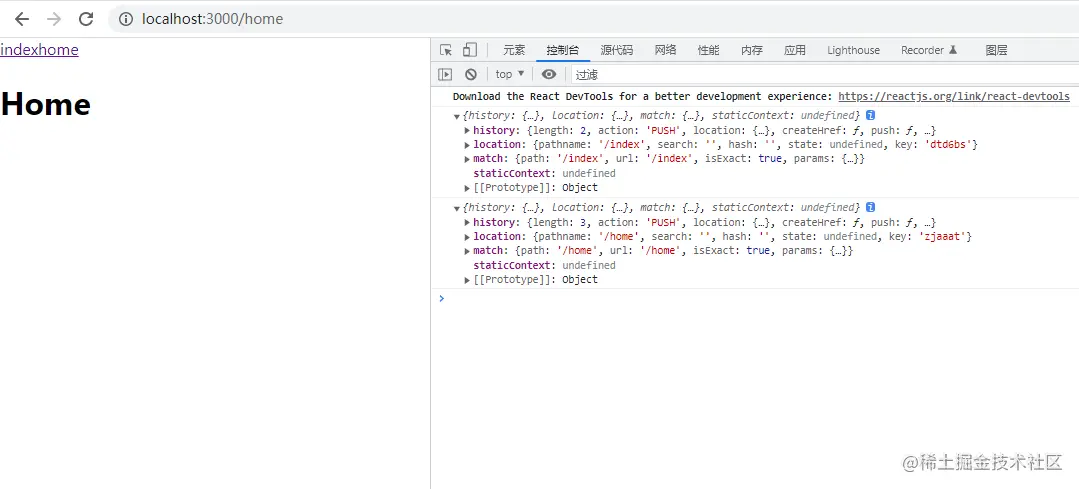Open the top JavaScript context dropdown
Viewport: 1079px width, 489px height.
tap(510, 74)
